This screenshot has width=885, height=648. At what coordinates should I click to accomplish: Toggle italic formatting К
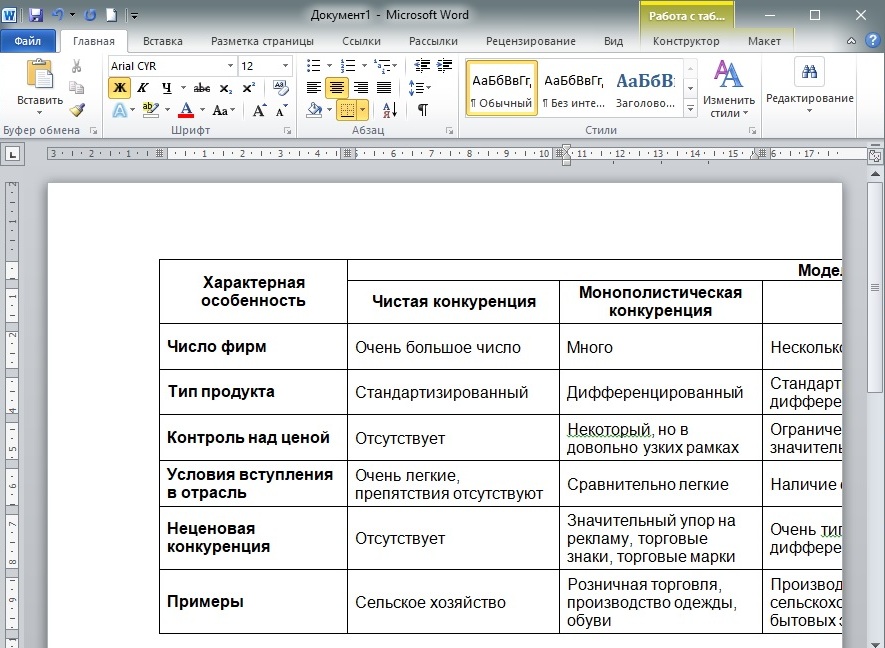[x=142, y=88]
